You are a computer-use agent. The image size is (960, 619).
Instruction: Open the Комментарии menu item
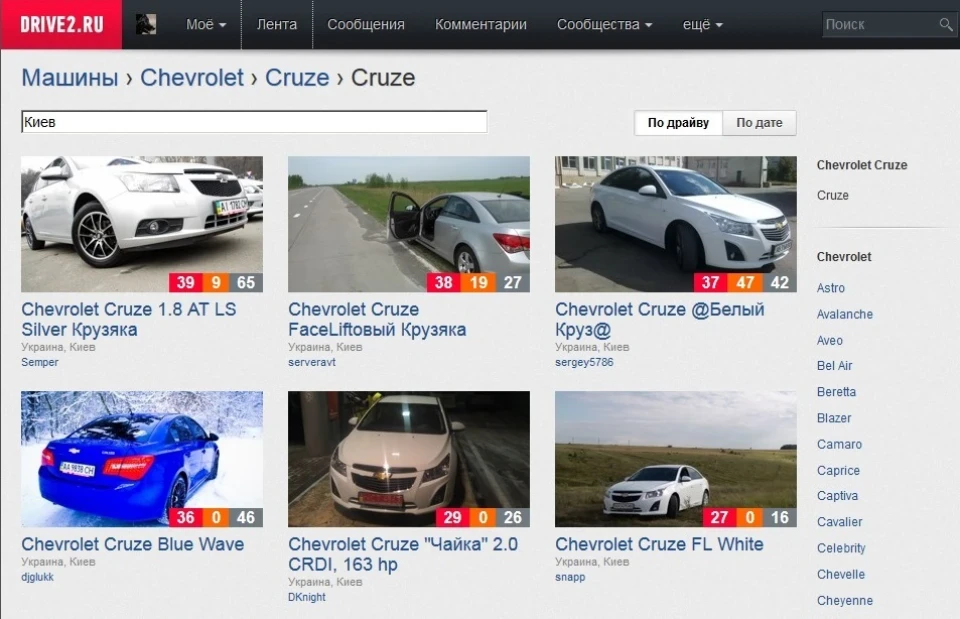(x=481, y=24)
